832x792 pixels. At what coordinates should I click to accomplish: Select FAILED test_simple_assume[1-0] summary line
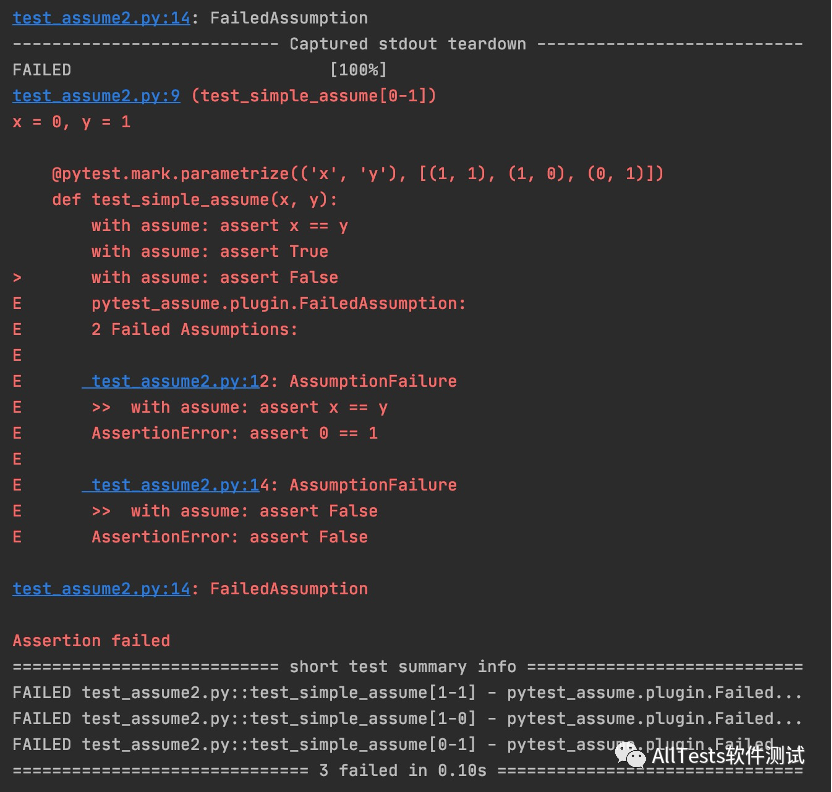pyautogui.click(x=407, y=719)
